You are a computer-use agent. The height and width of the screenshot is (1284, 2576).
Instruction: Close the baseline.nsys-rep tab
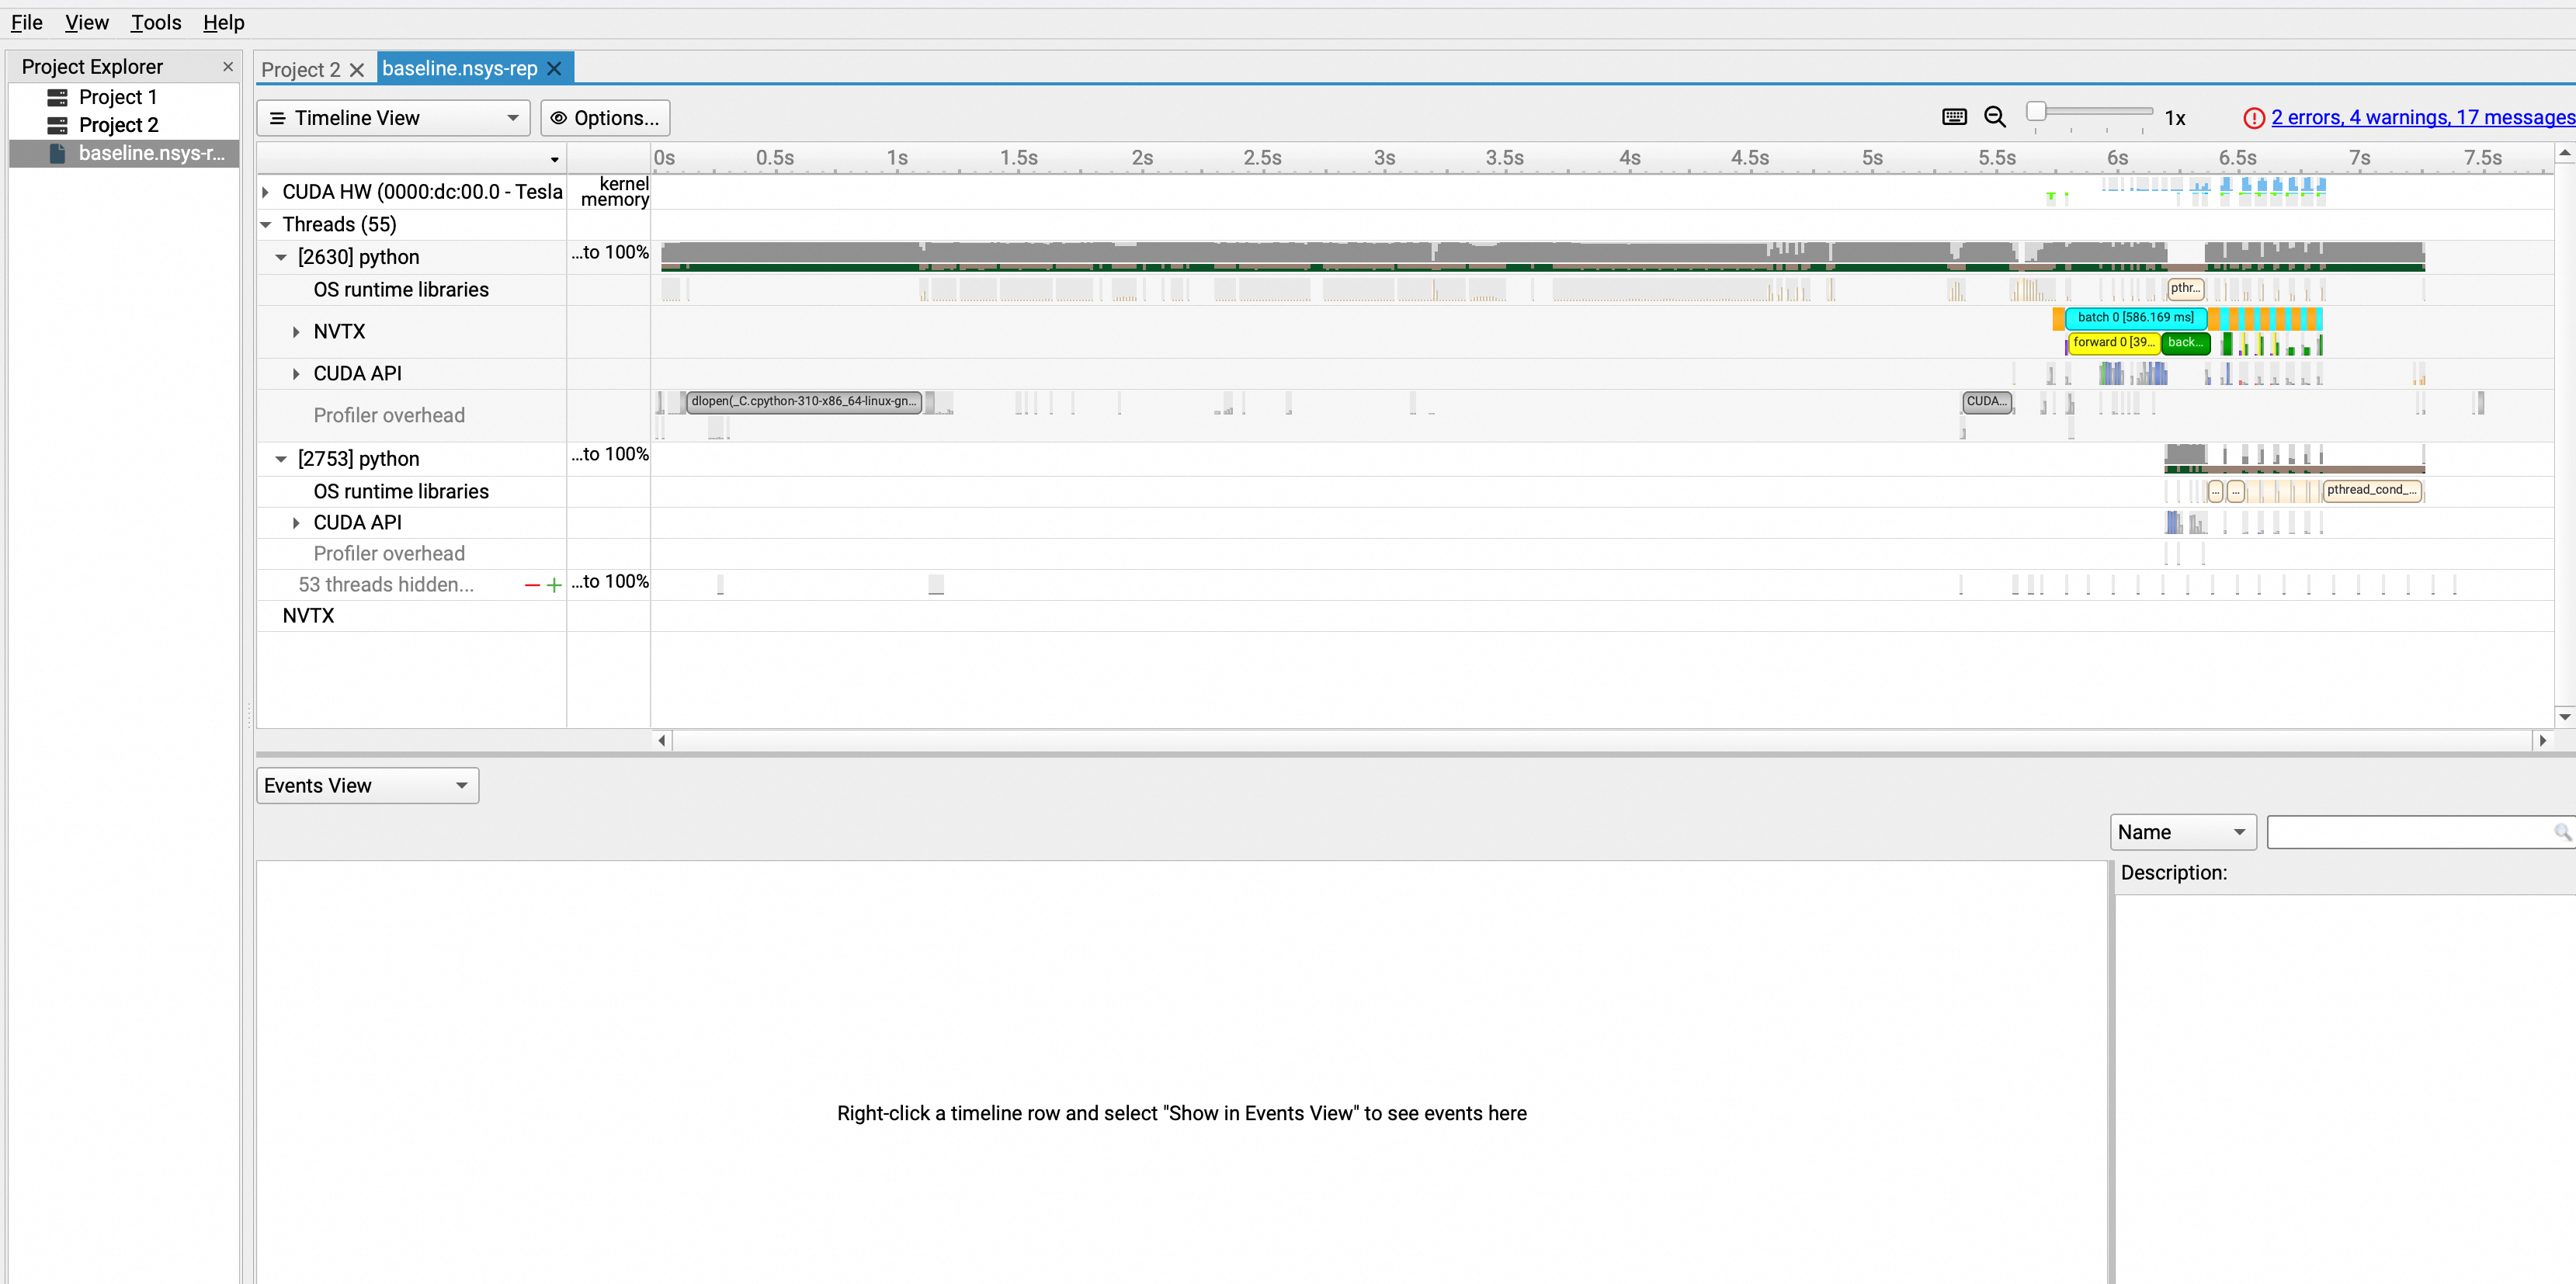pos(554,68)
